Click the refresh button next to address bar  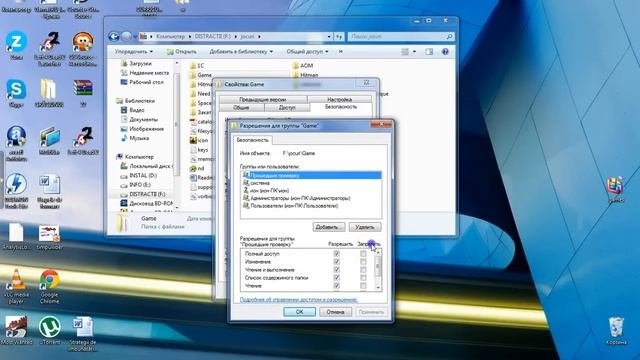coord(339,37)
